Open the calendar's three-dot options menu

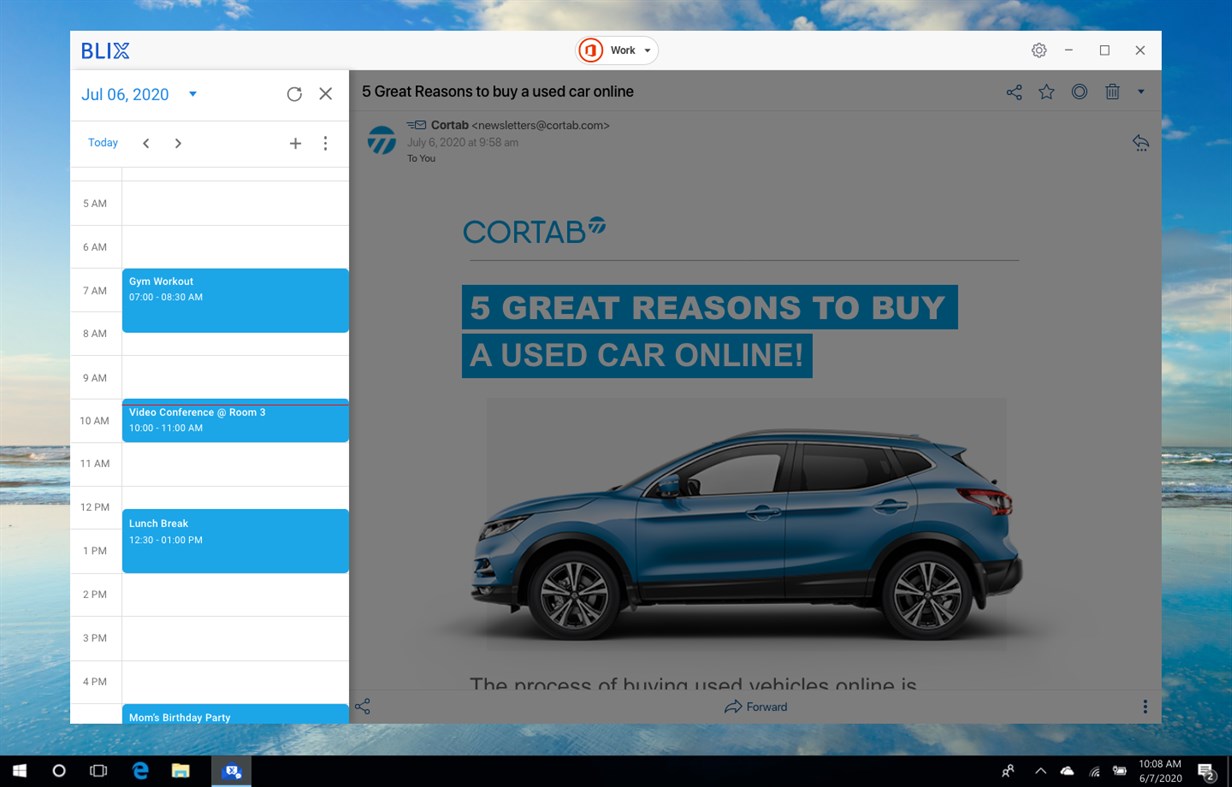(x=325, y=143)
